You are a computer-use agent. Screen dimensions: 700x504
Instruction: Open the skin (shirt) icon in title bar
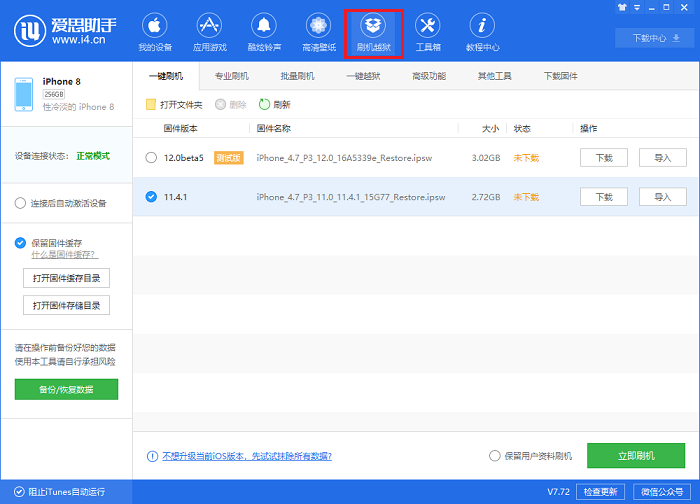(x=622, y=7)
